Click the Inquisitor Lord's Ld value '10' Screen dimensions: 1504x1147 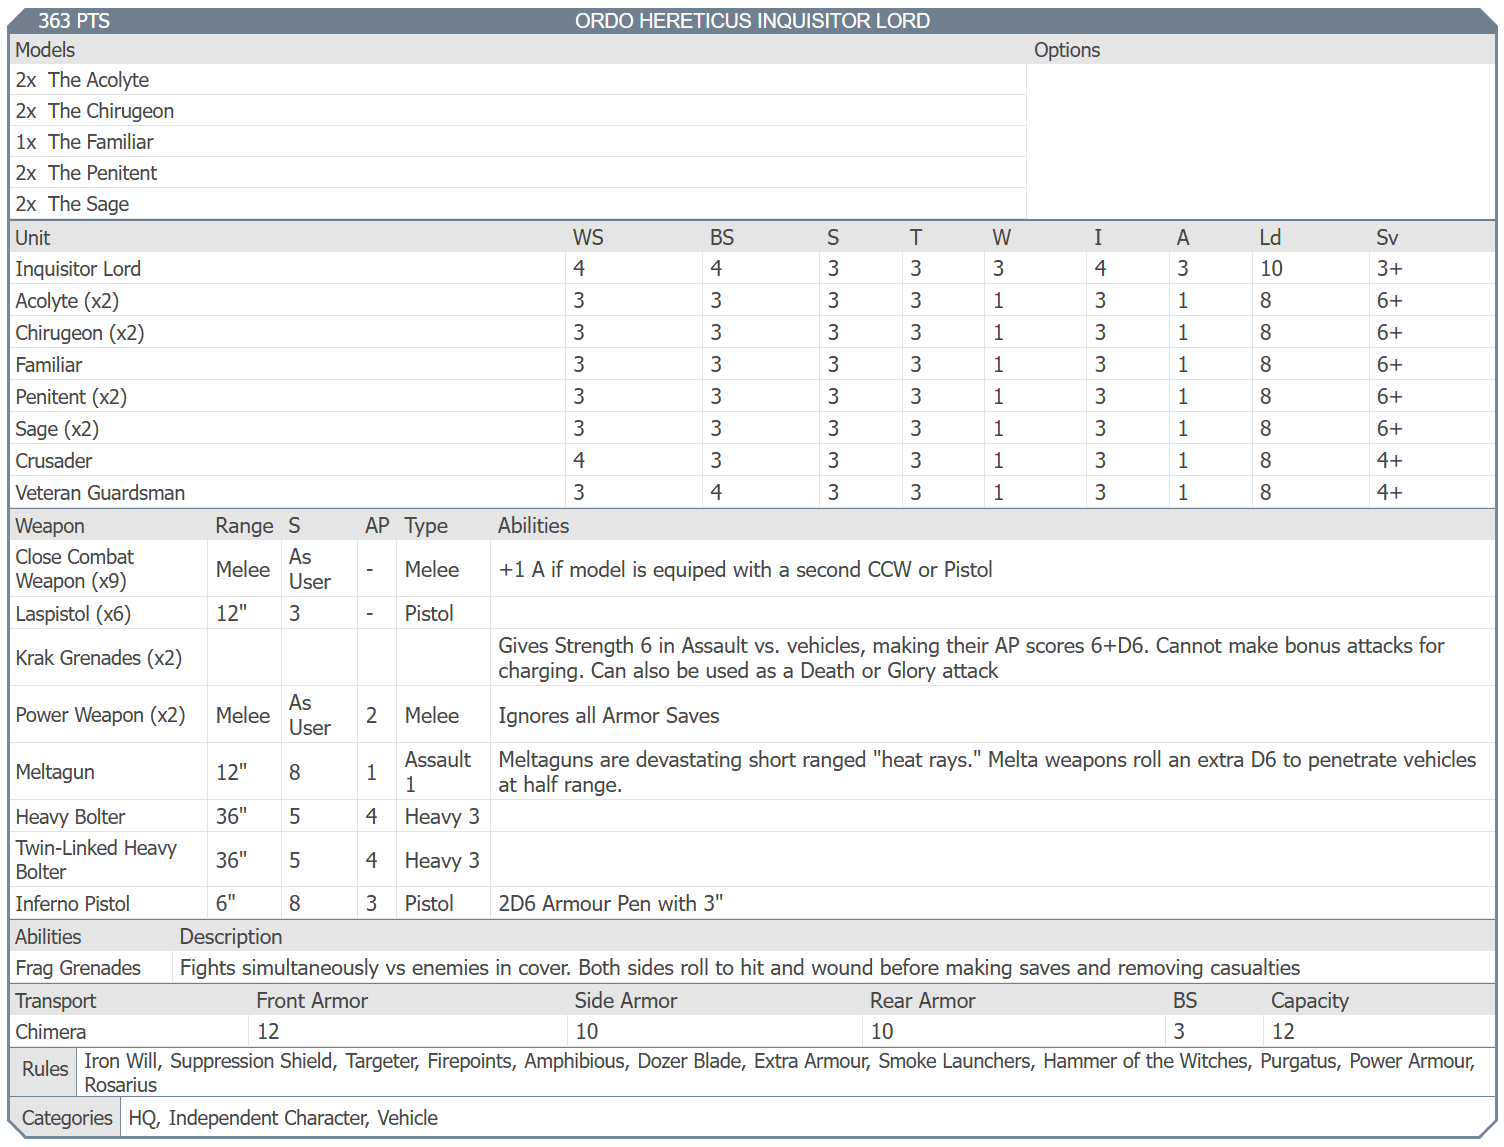(x=1271, y=269)
